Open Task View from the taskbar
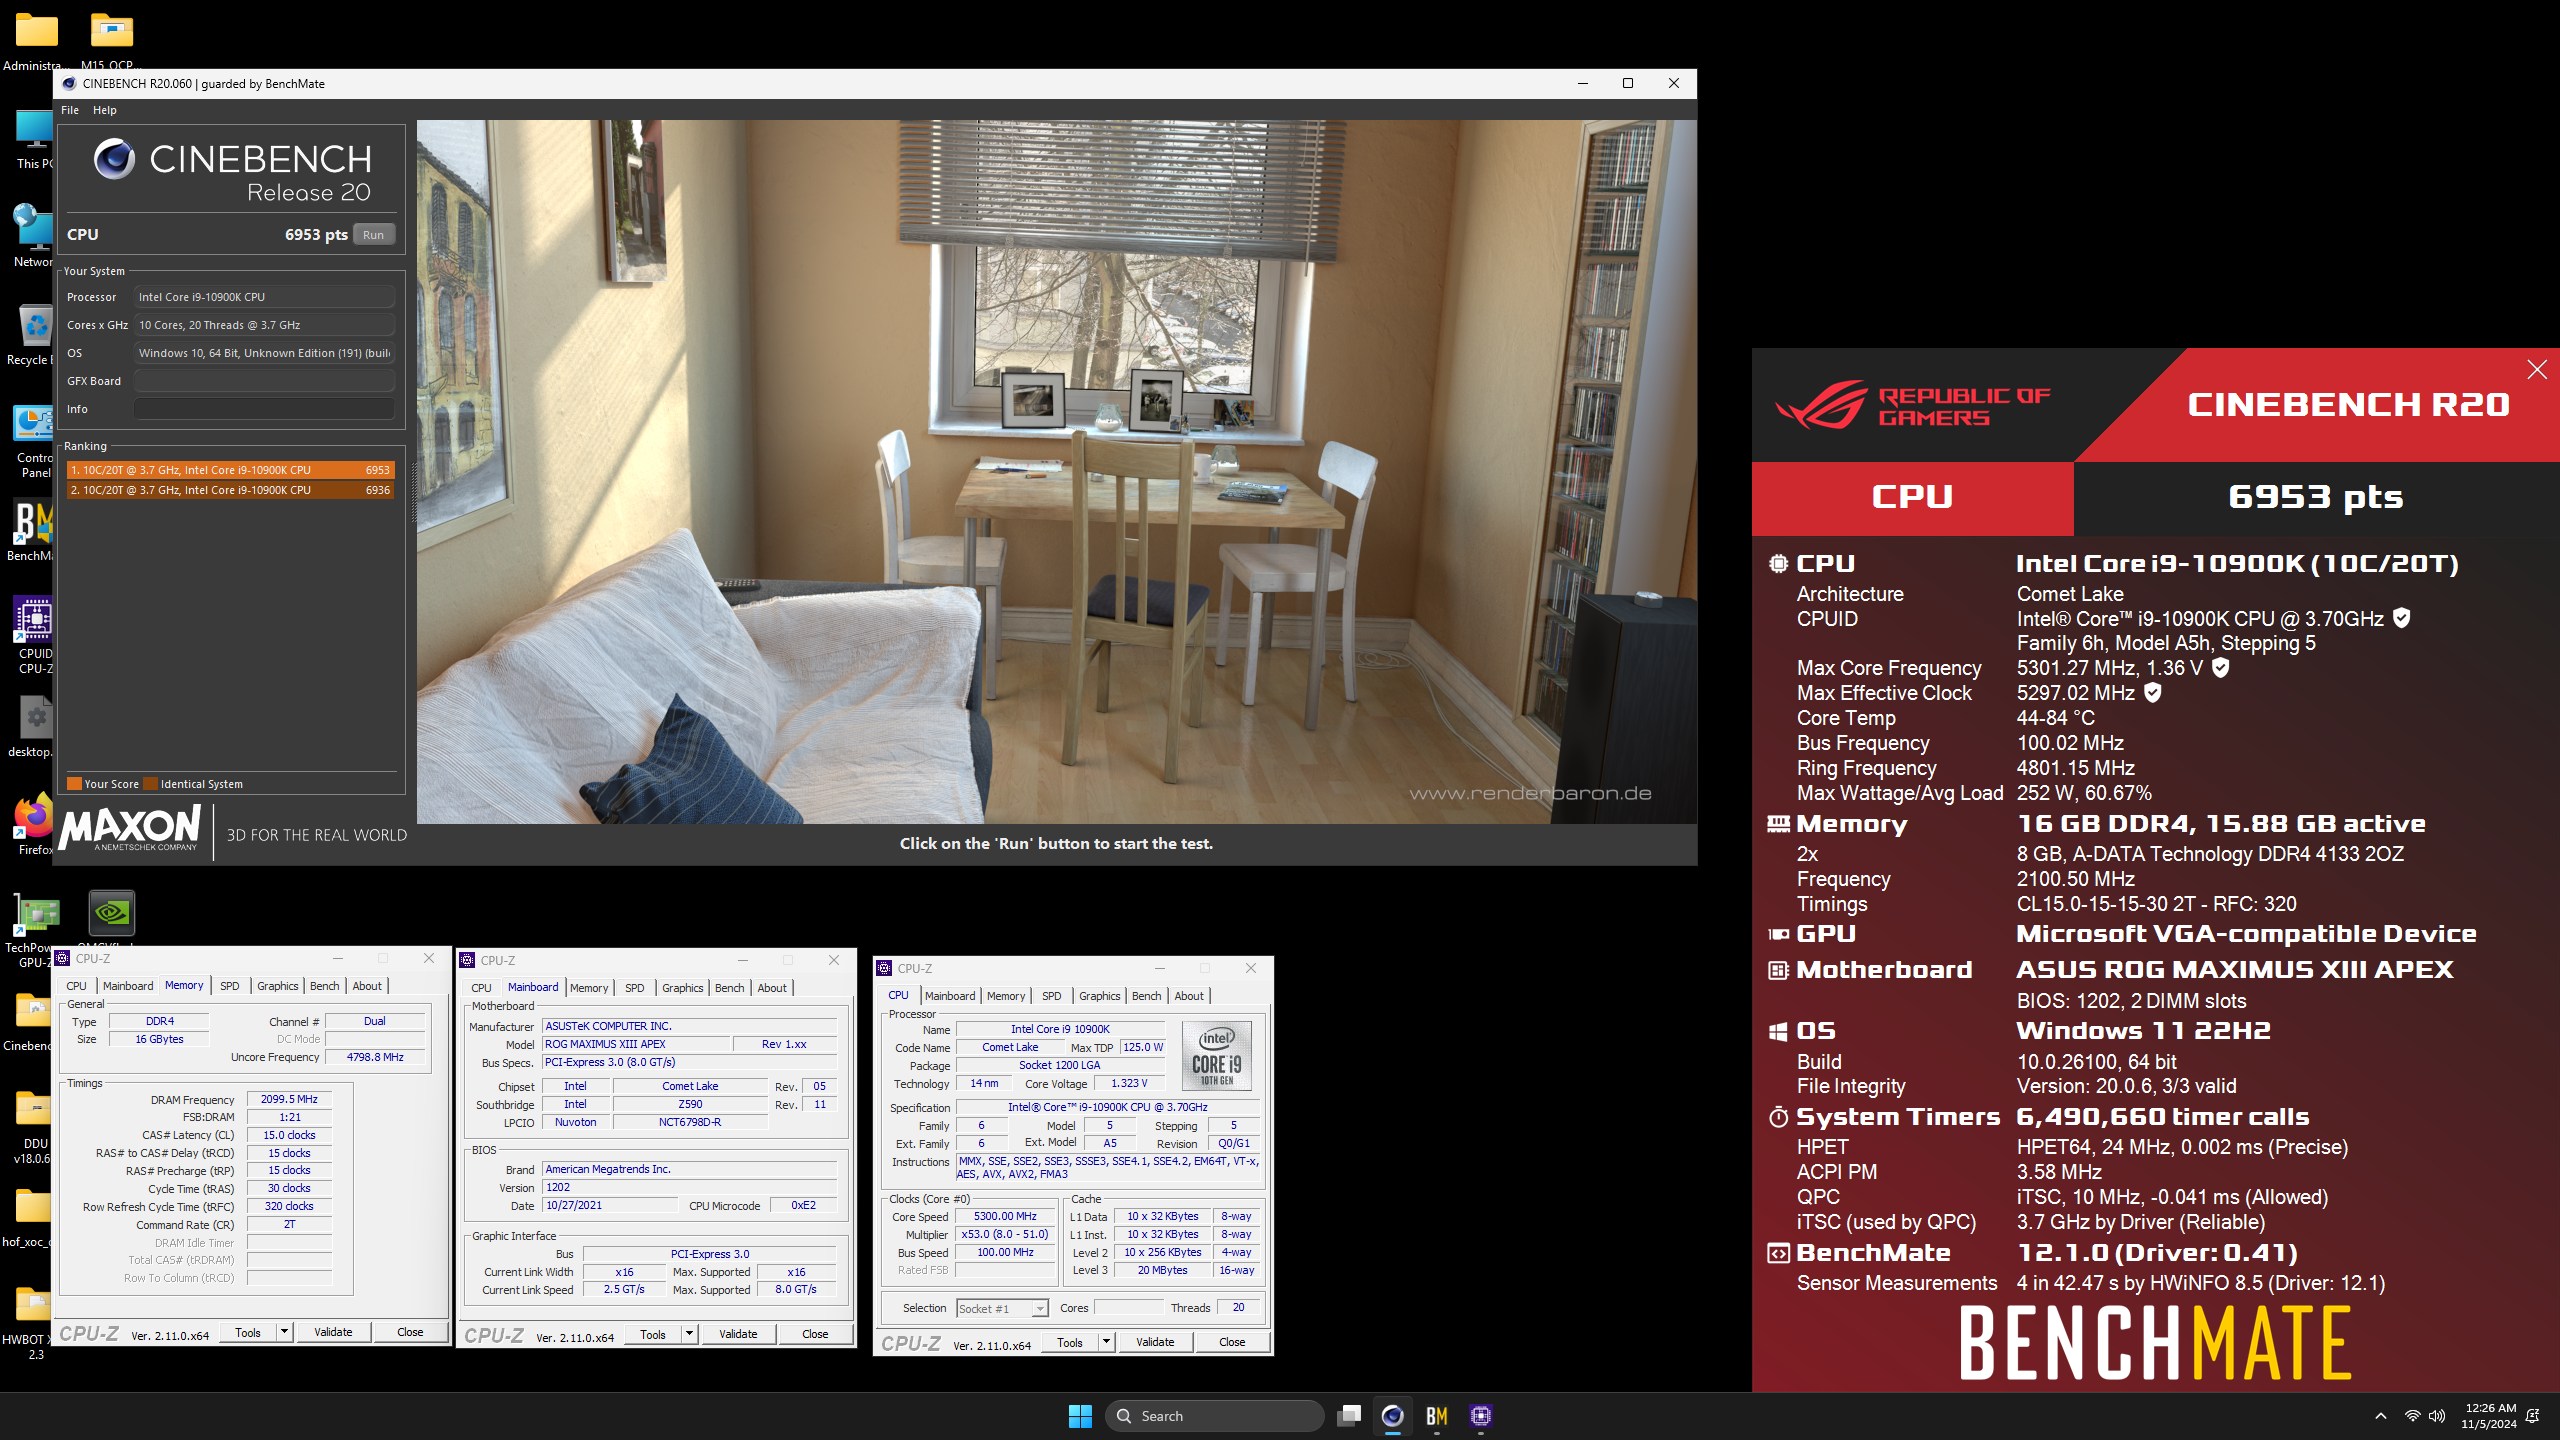Viewport: 2560px width, 1440px height. (x=1350, y=1416)
